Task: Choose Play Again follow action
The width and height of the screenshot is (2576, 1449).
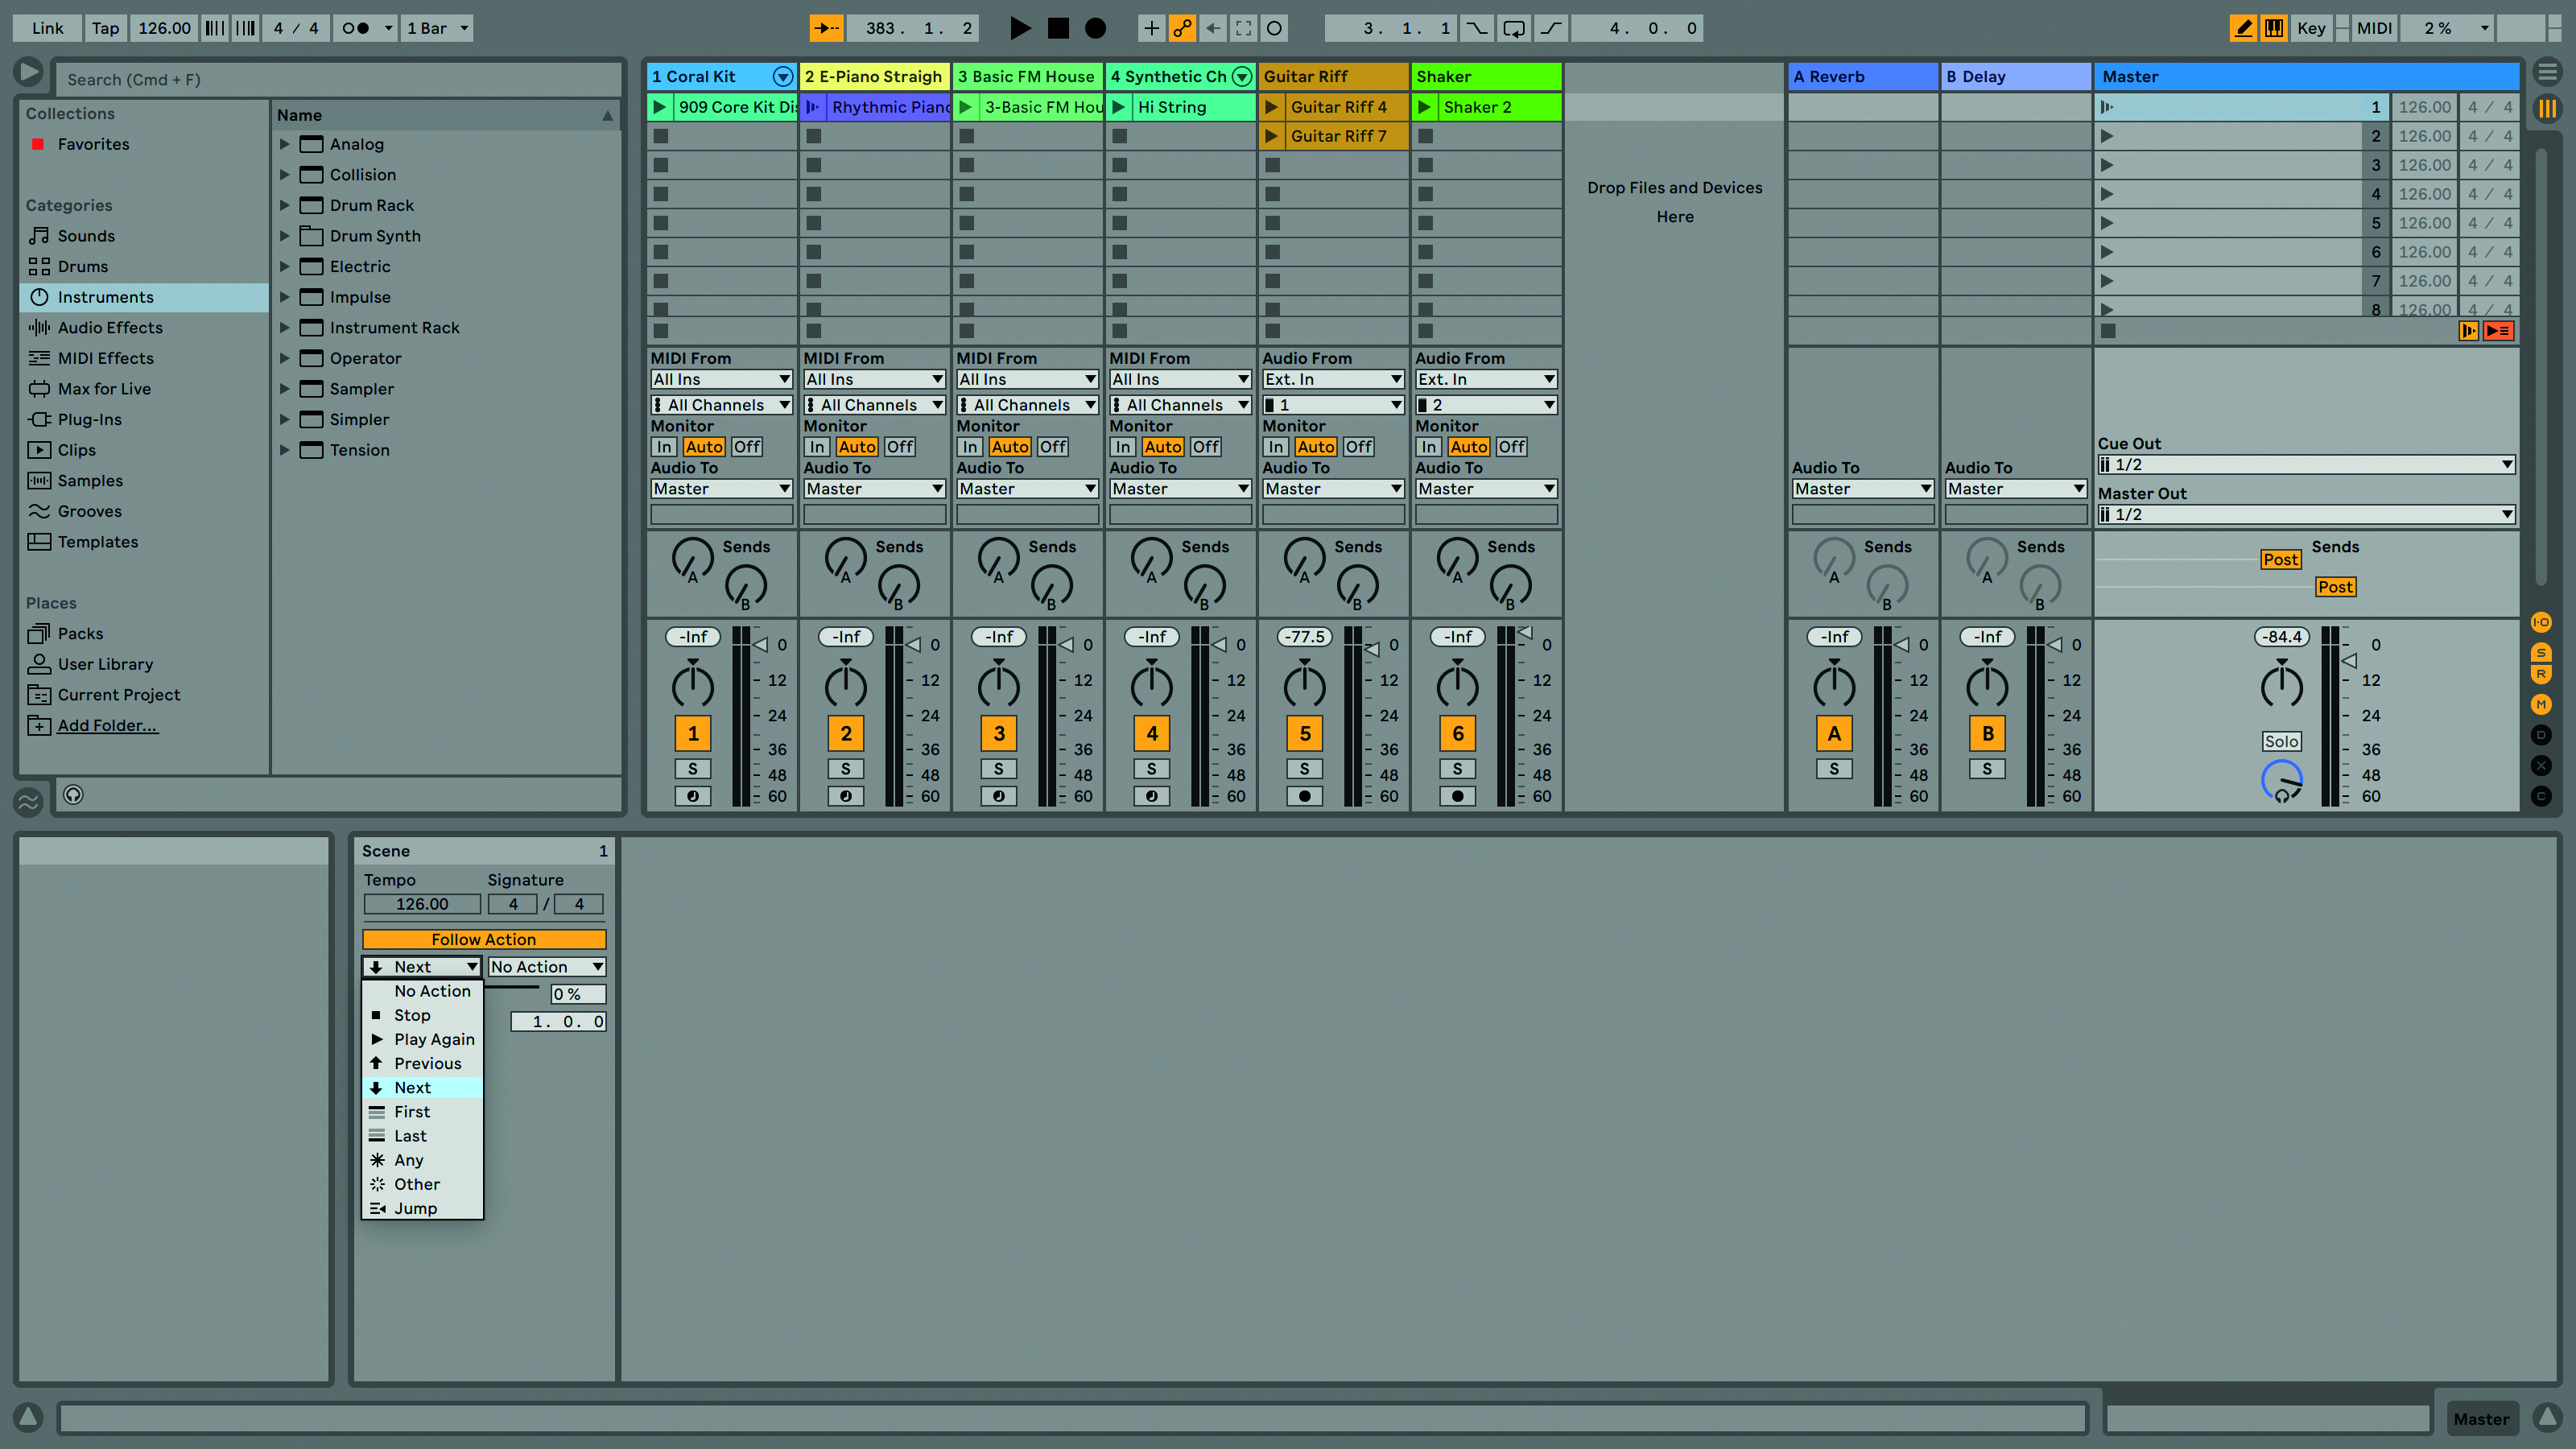Action: [x=423, y=1039]
